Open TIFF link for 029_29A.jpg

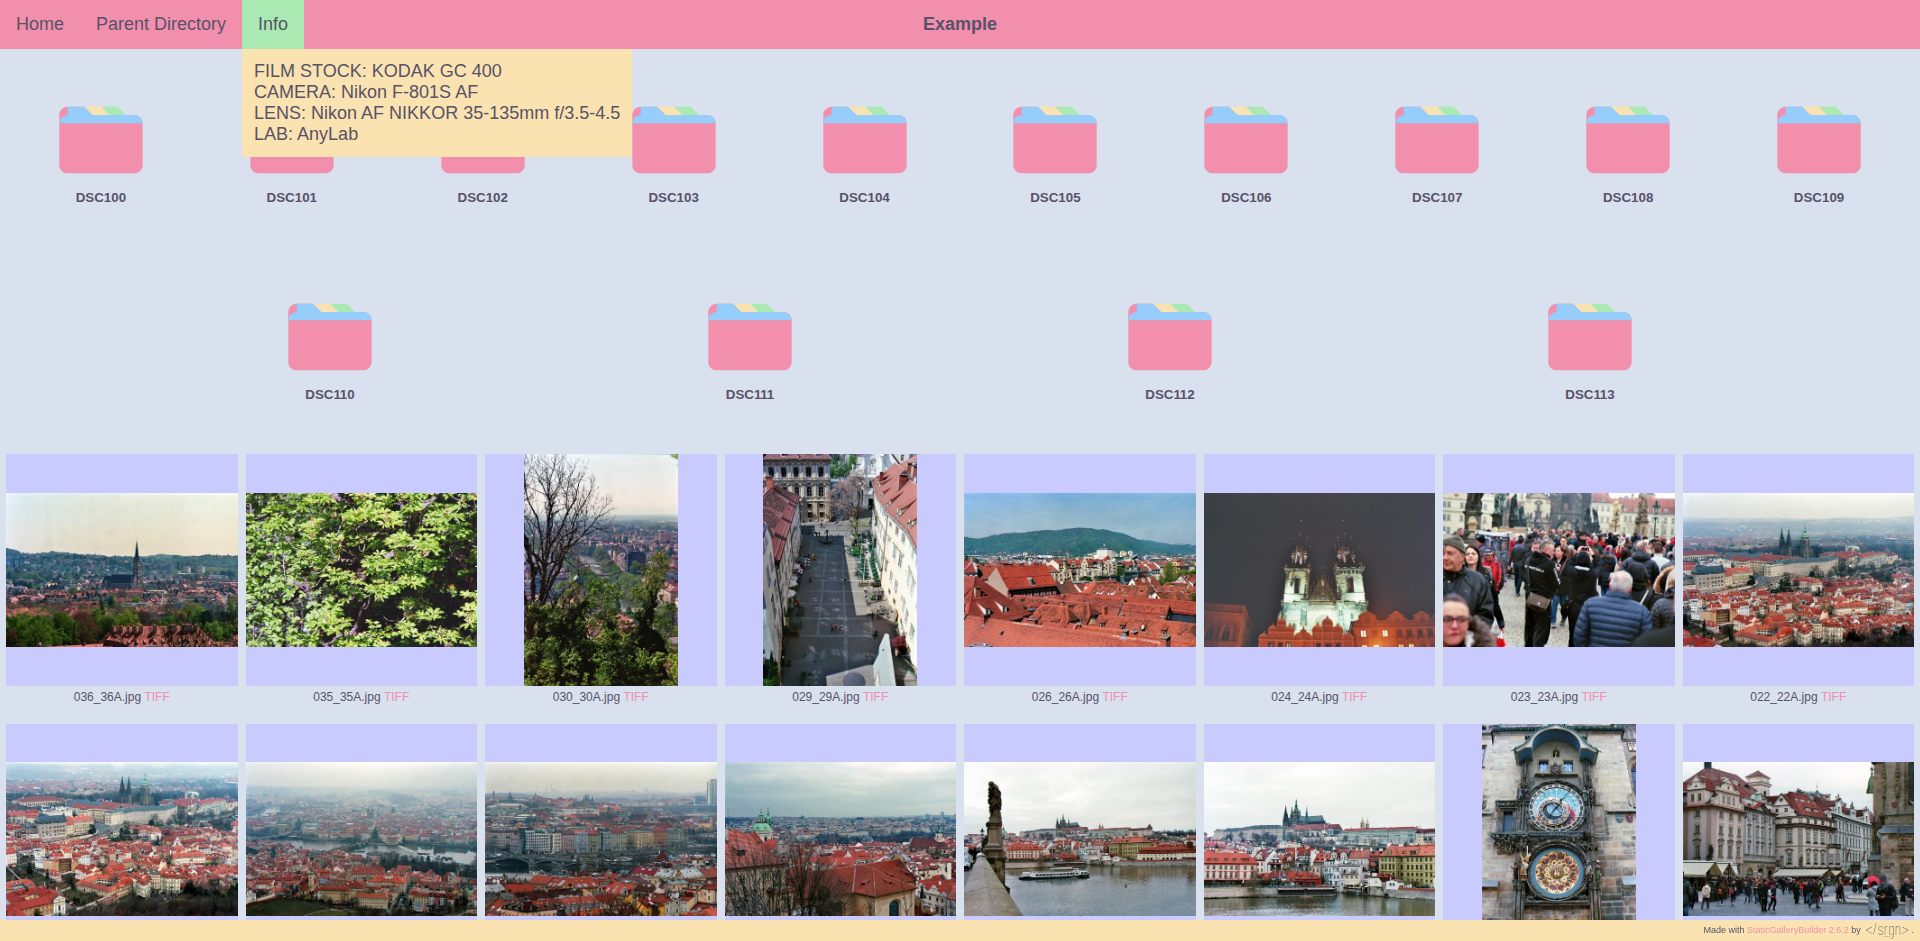click(875, 697)
